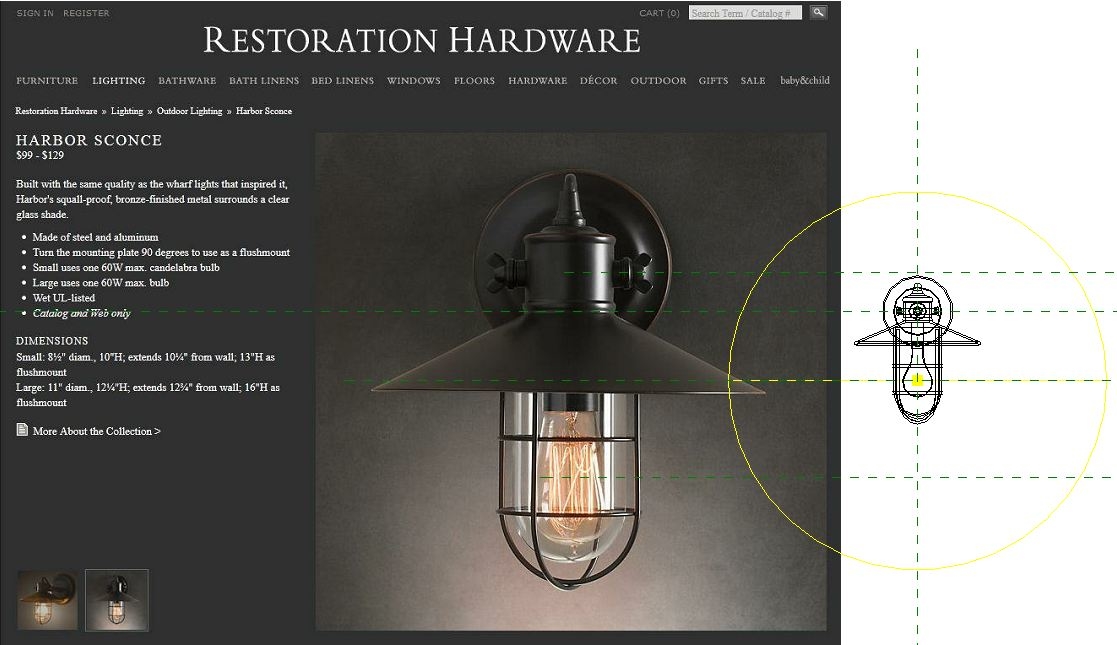Viewport: 1117px width, 645px height.
Task: Select HARDWARE in the navigation bar
Action: (x=537, y=80)
